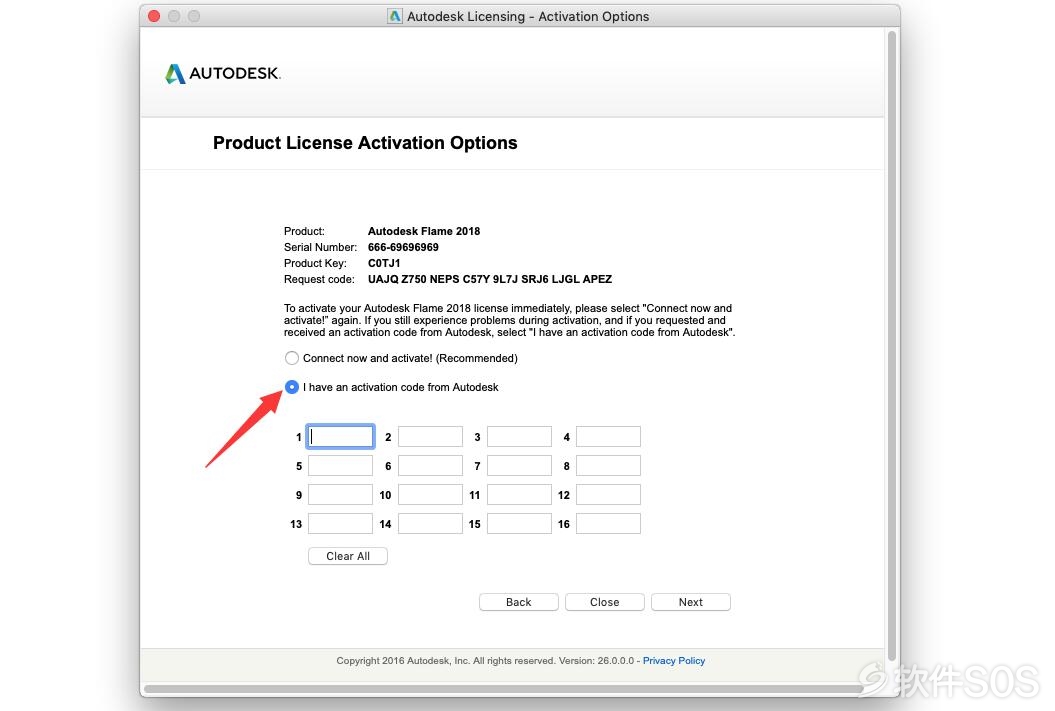Click the vertical scrollbar on right

892,345
